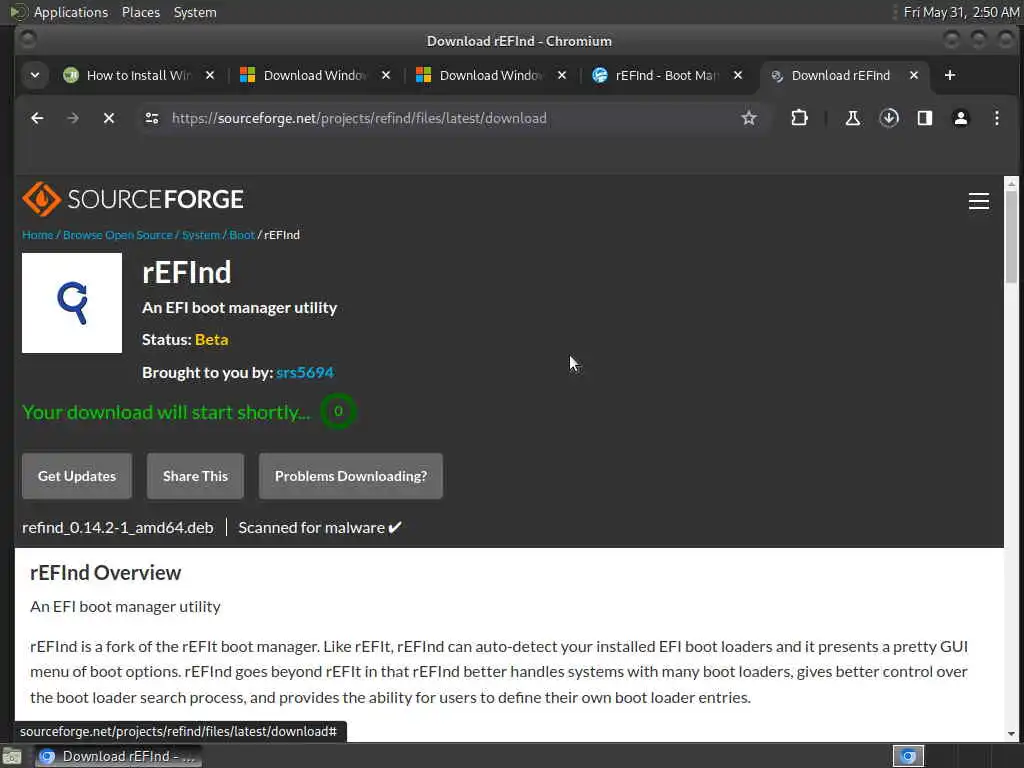
Task: Click the clock showing Fri May 31
Action: click(961, 12)
